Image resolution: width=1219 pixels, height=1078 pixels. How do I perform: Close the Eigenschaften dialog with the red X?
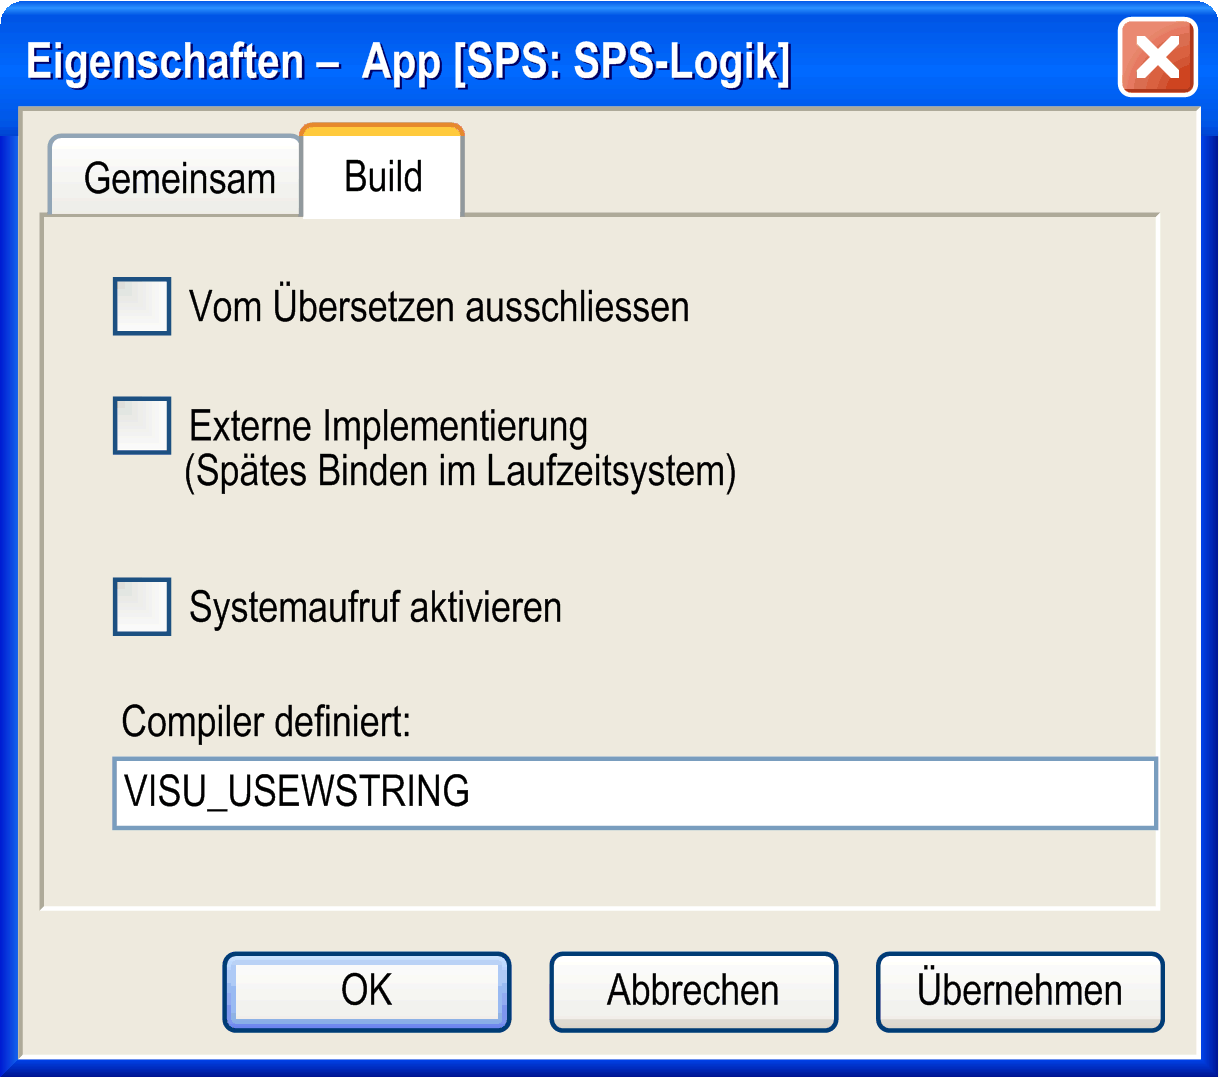1157,57
